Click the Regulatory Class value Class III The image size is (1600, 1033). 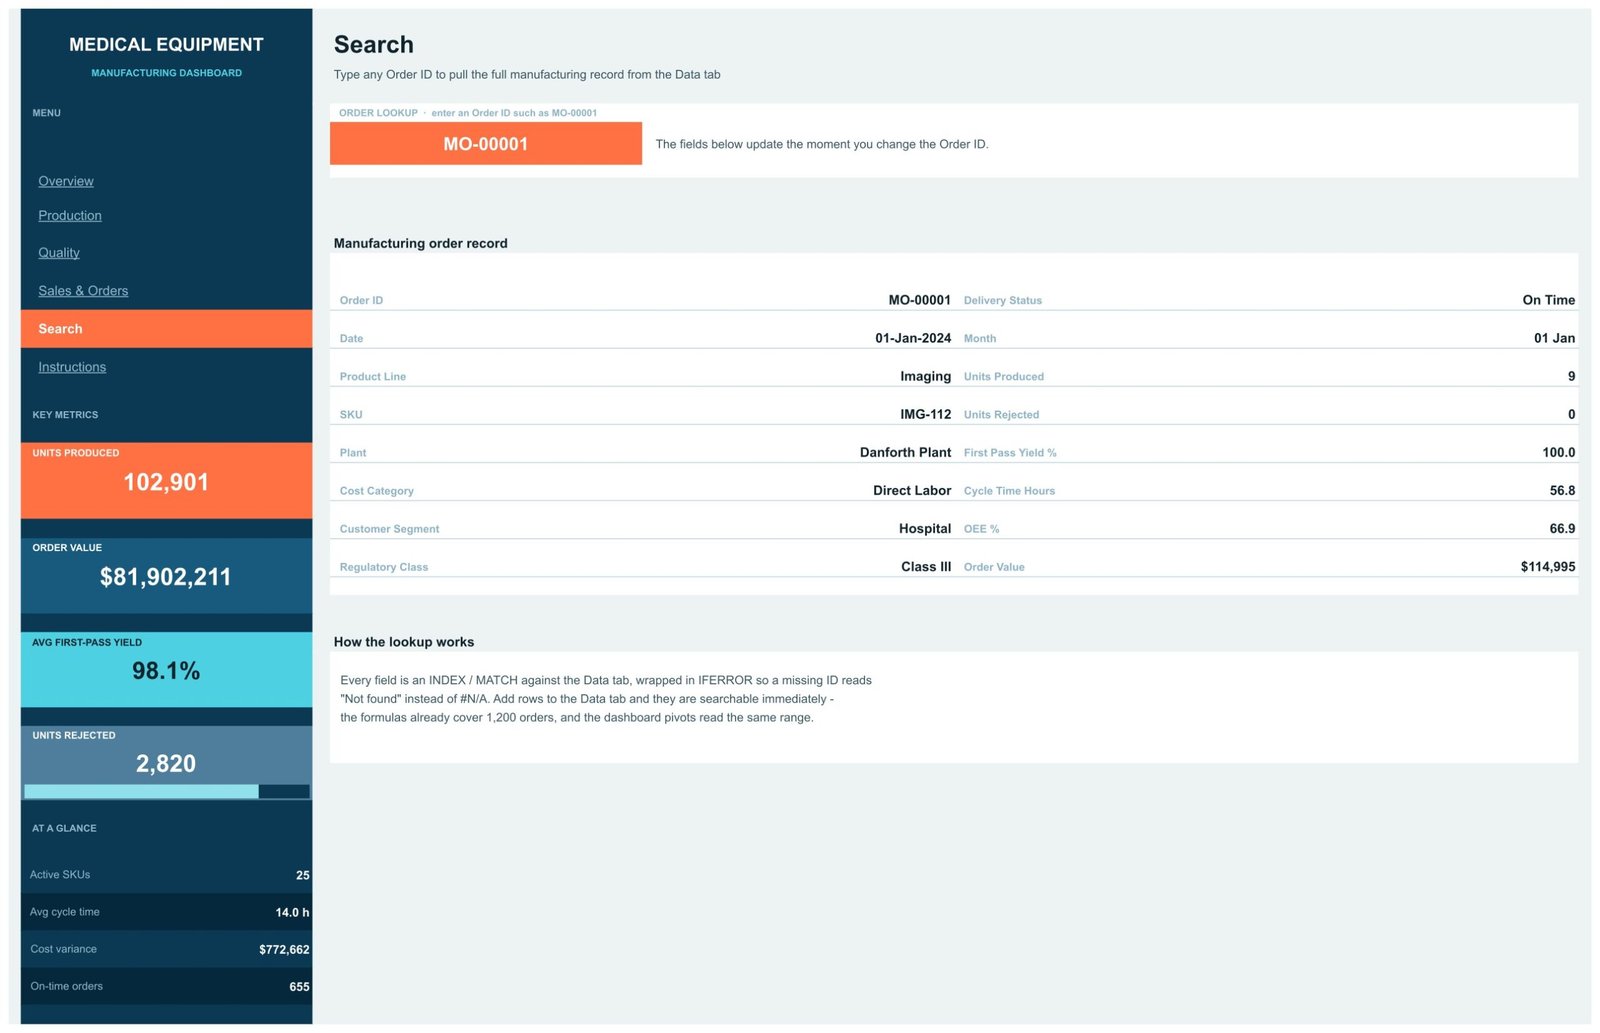(925, 566)
